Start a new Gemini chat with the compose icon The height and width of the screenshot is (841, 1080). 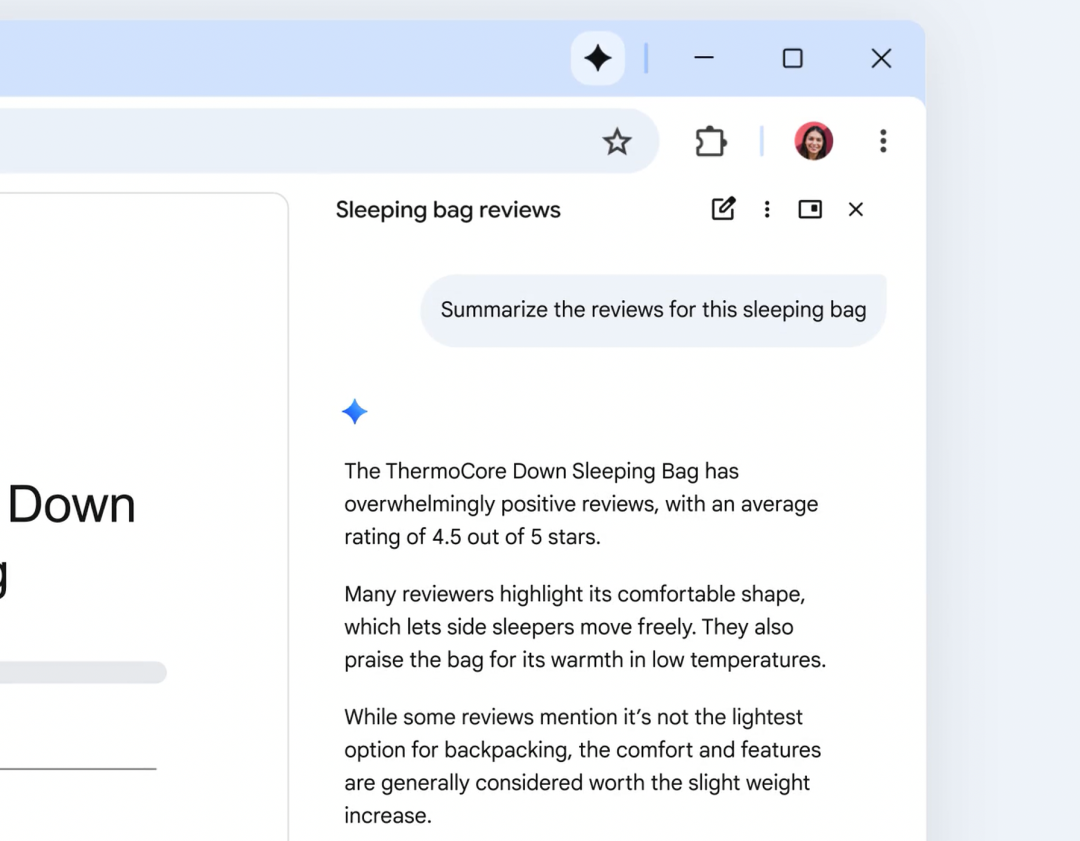click(x=723, y=209)
